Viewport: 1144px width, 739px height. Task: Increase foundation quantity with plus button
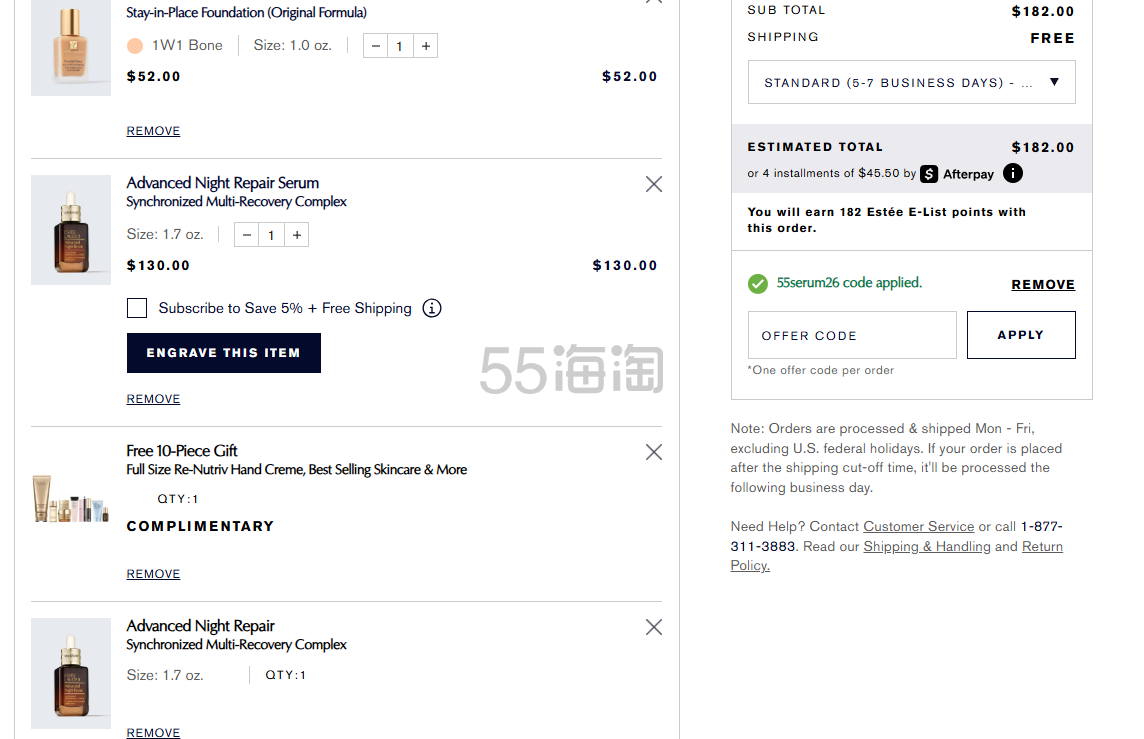[x=426, y=46]
